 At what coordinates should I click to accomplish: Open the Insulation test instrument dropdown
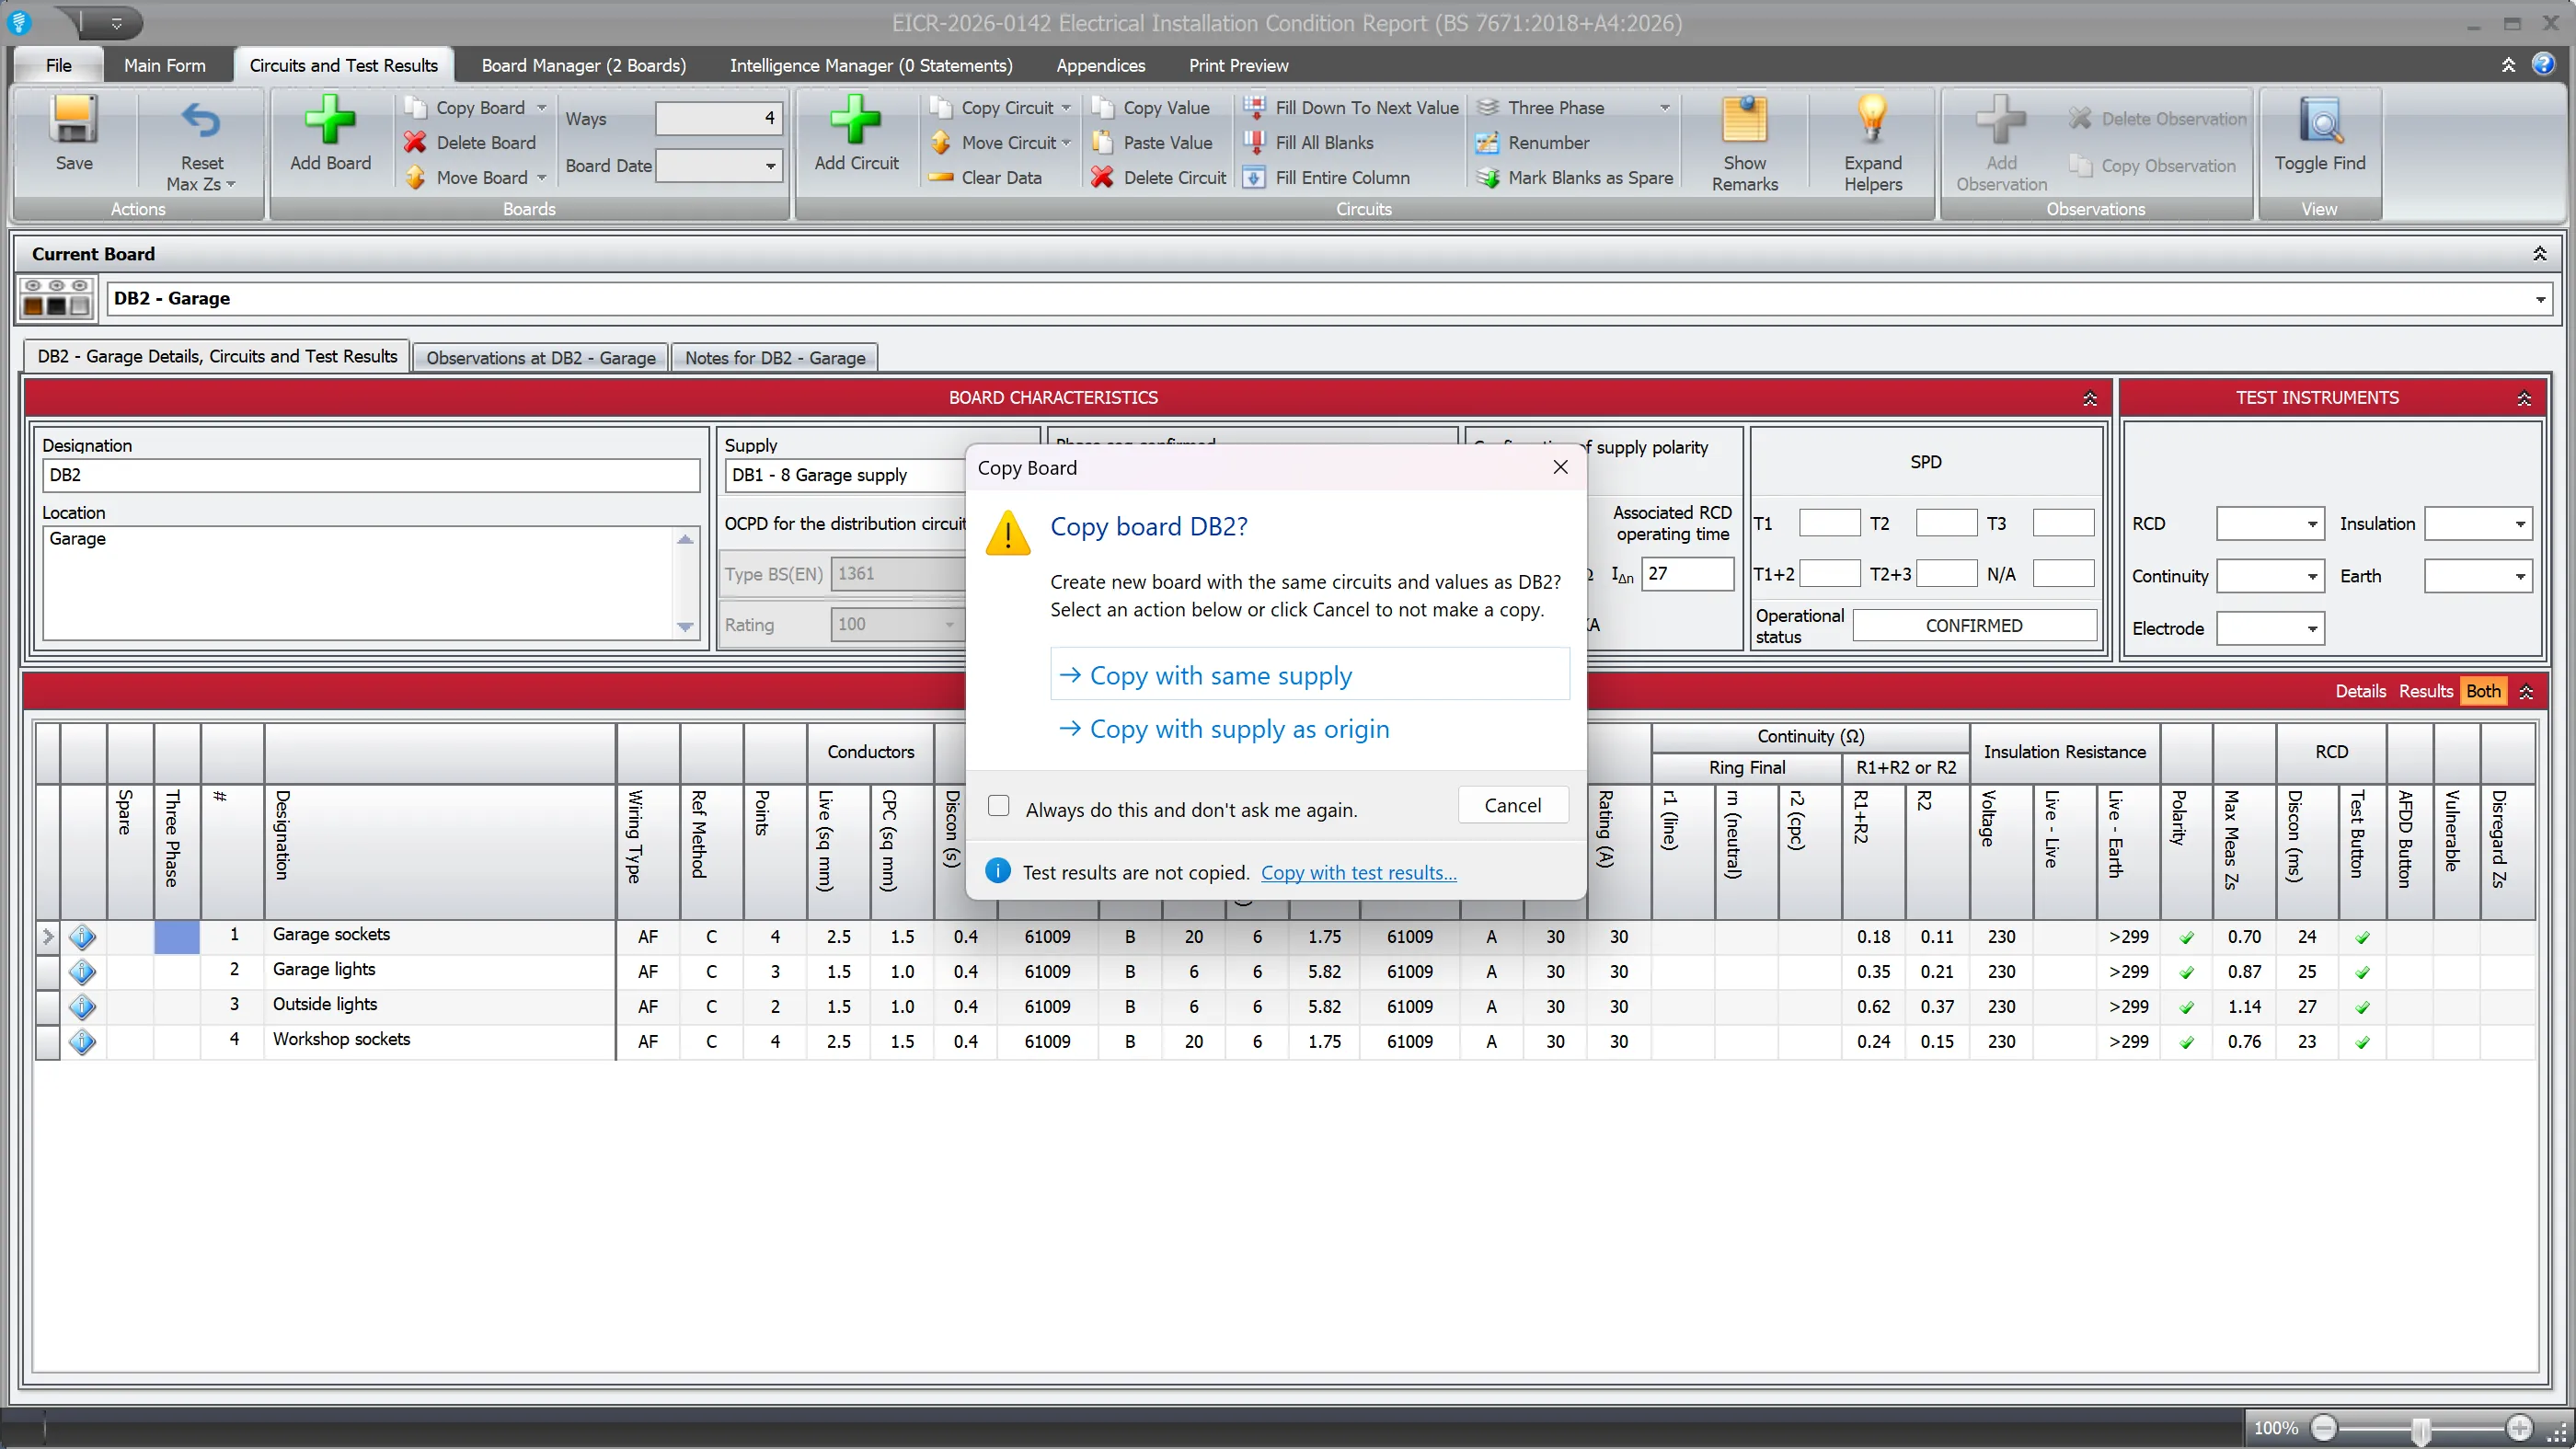pos(2520,524)
